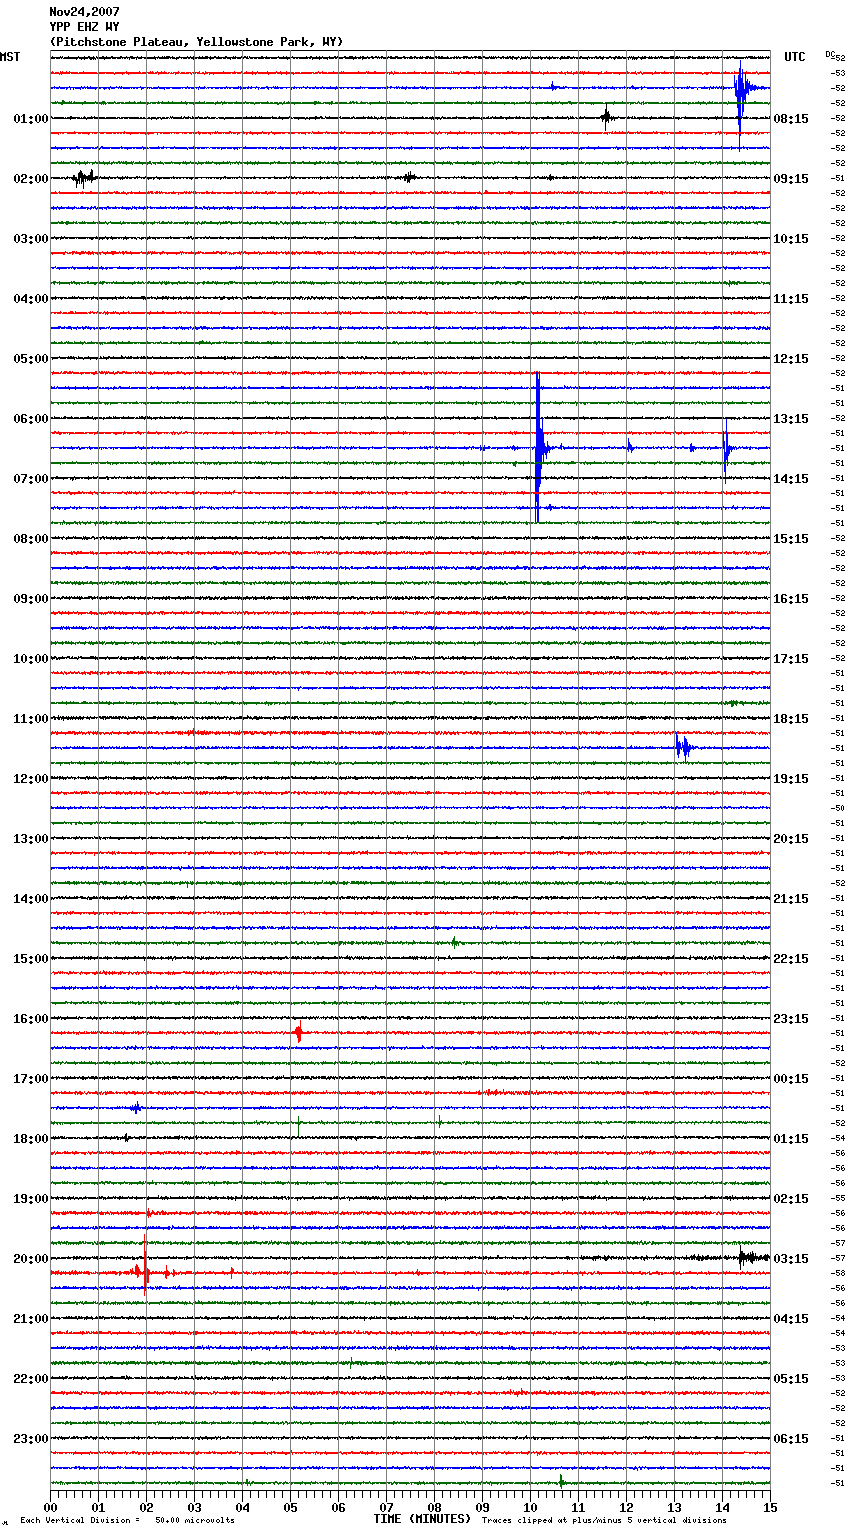Viewport: 850px width, 1534px height.
Task: Click the 16:00 MST time label
Action: (x=31, y=1019)
